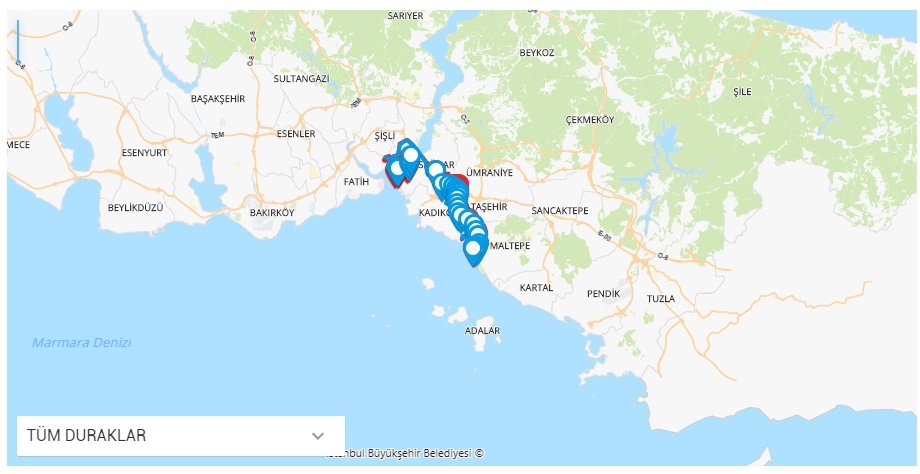Click the ŞİLE district label
920x474 pixels.
(x=742, y=92)
